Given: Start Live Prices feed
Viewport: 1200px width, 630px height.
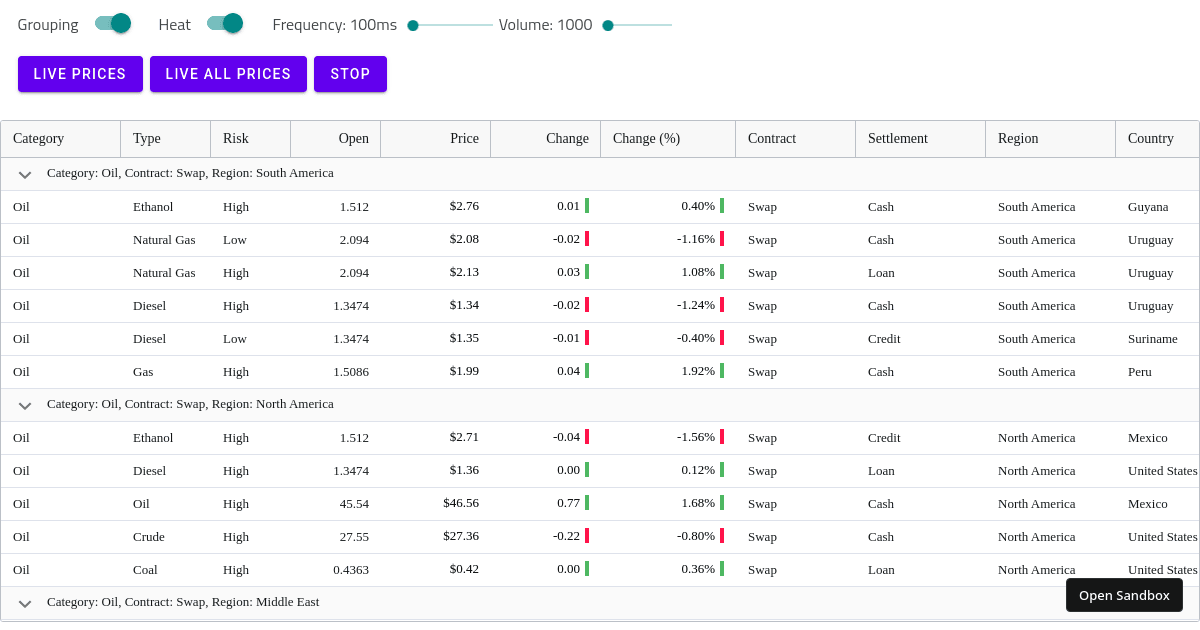Looking at the screenshot, I should tap(80, 74).
